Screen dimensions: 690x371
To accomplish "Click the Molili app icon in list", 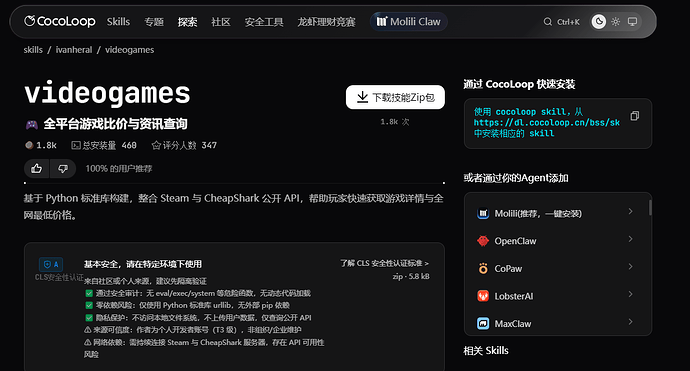I will (483, 213).
